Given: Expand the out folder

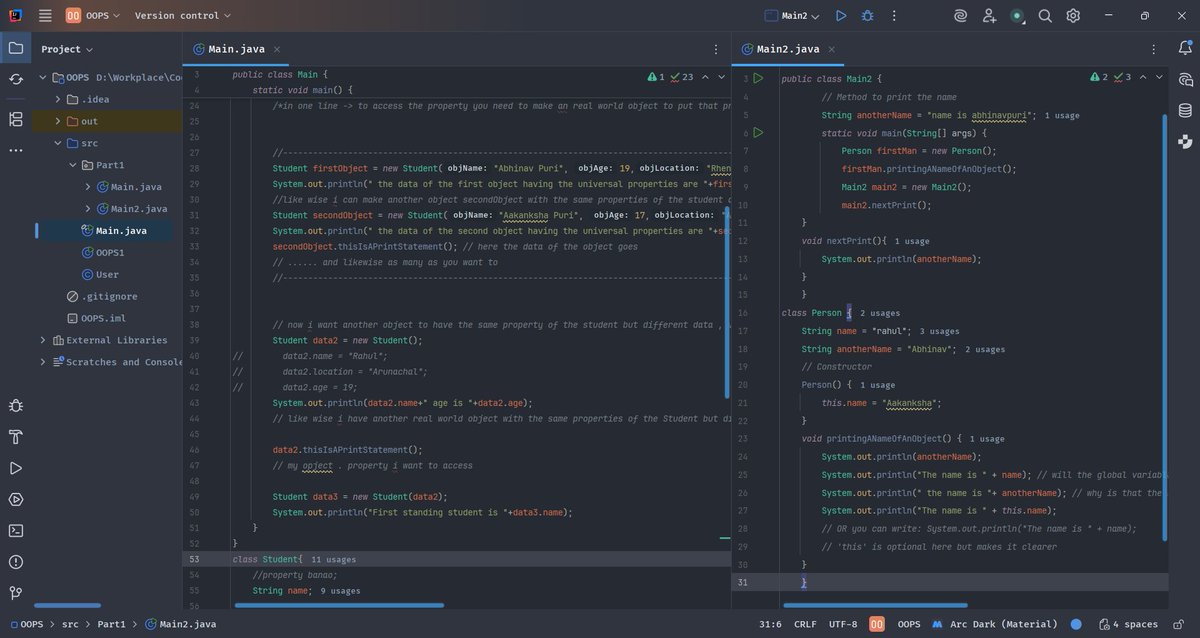Looking at the screenshot, I should (58, 121).
